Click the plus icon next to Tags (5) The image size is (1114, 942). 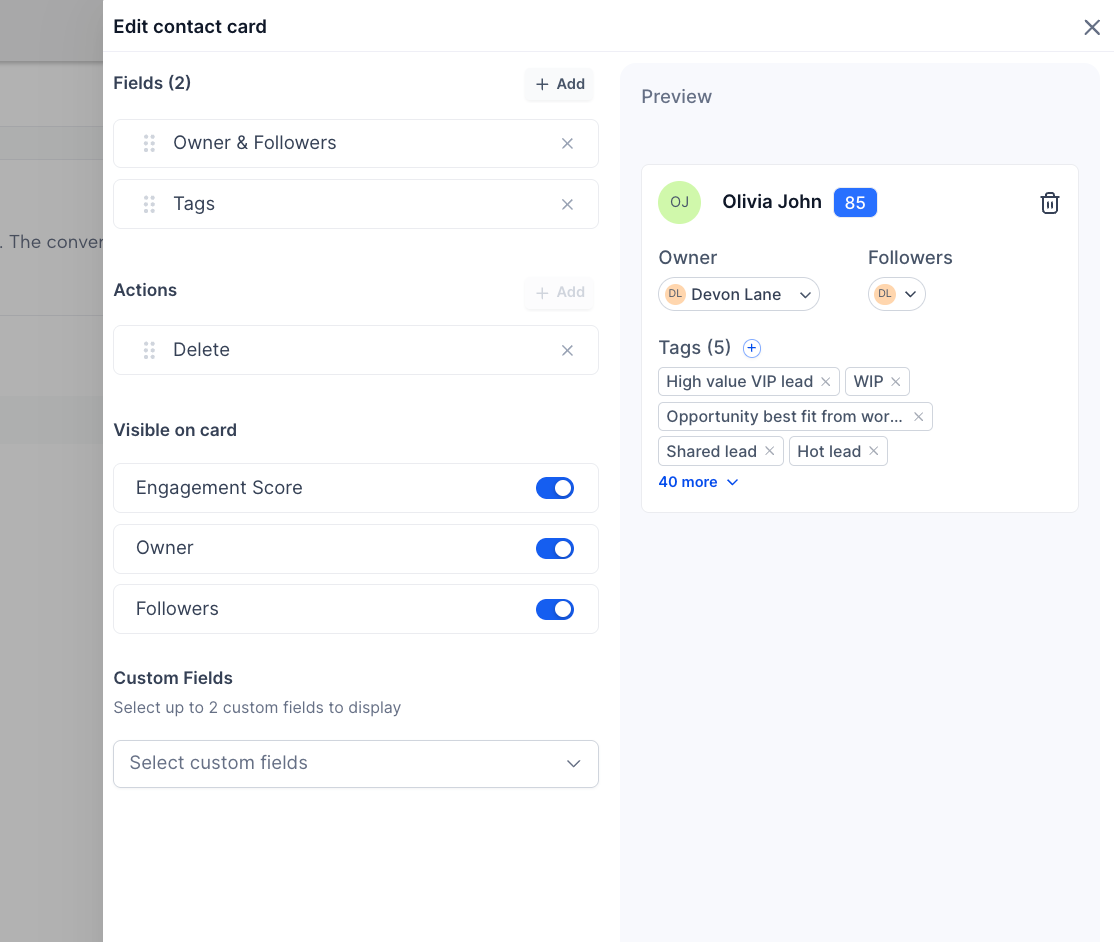[752, 348]
